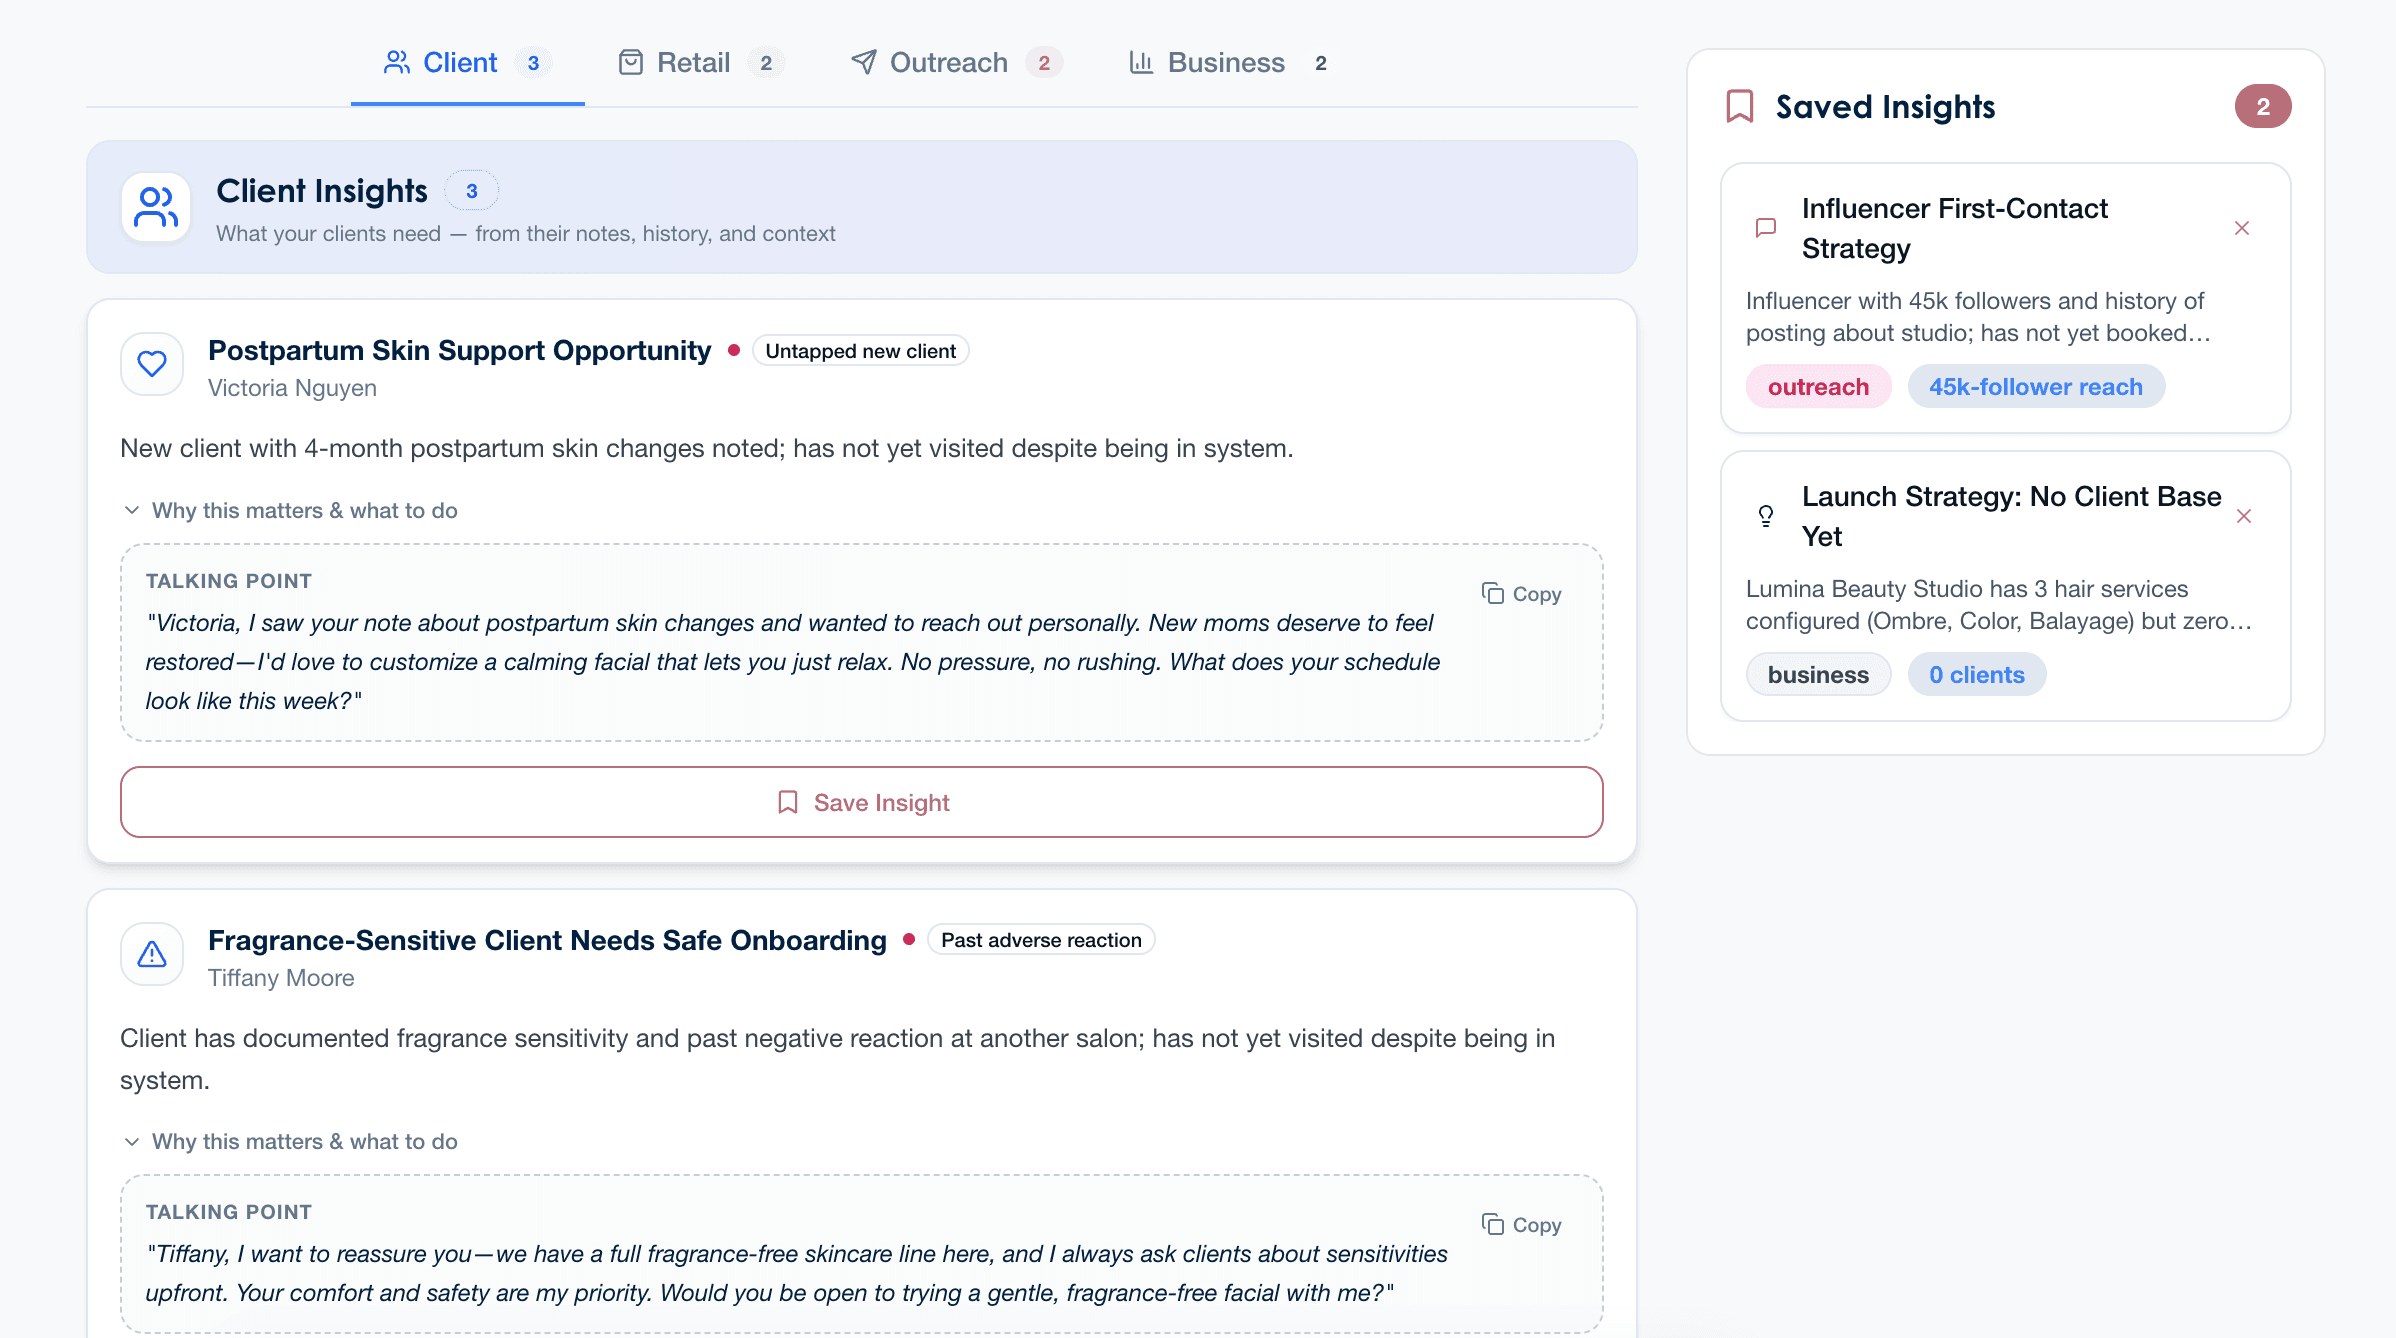This screenshot has height=1338, width=2396.
Task: Click the Business tab chart icon
Action: (1141, 62)
